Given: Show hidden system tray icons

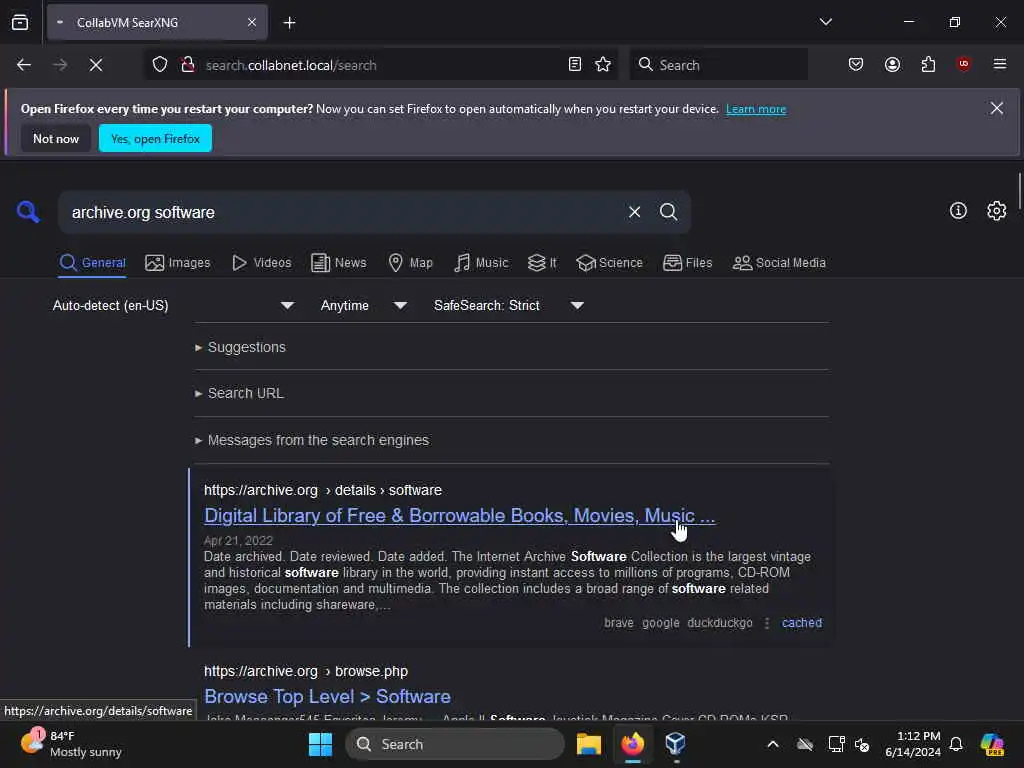Looking at the screenshot, I should (x=773, y=744).
